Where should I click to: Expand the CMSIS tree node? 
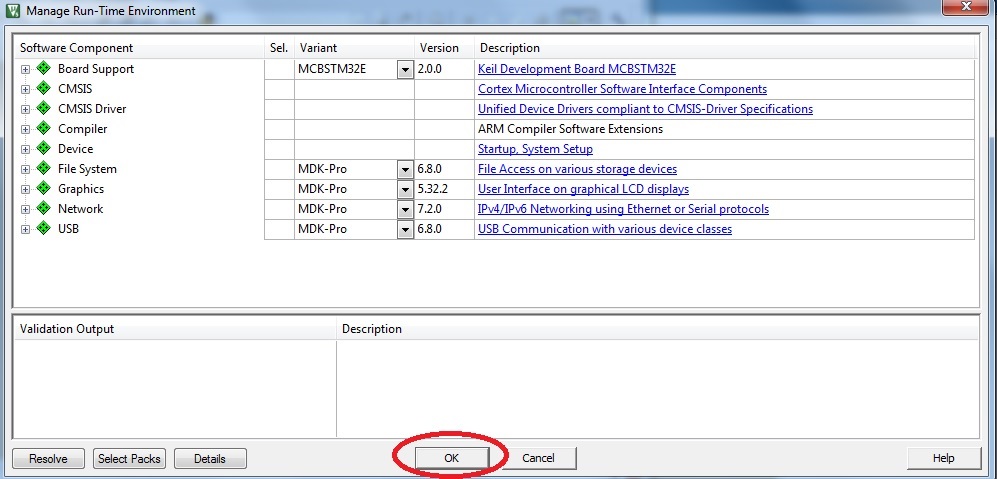click(x=25, y=90)
